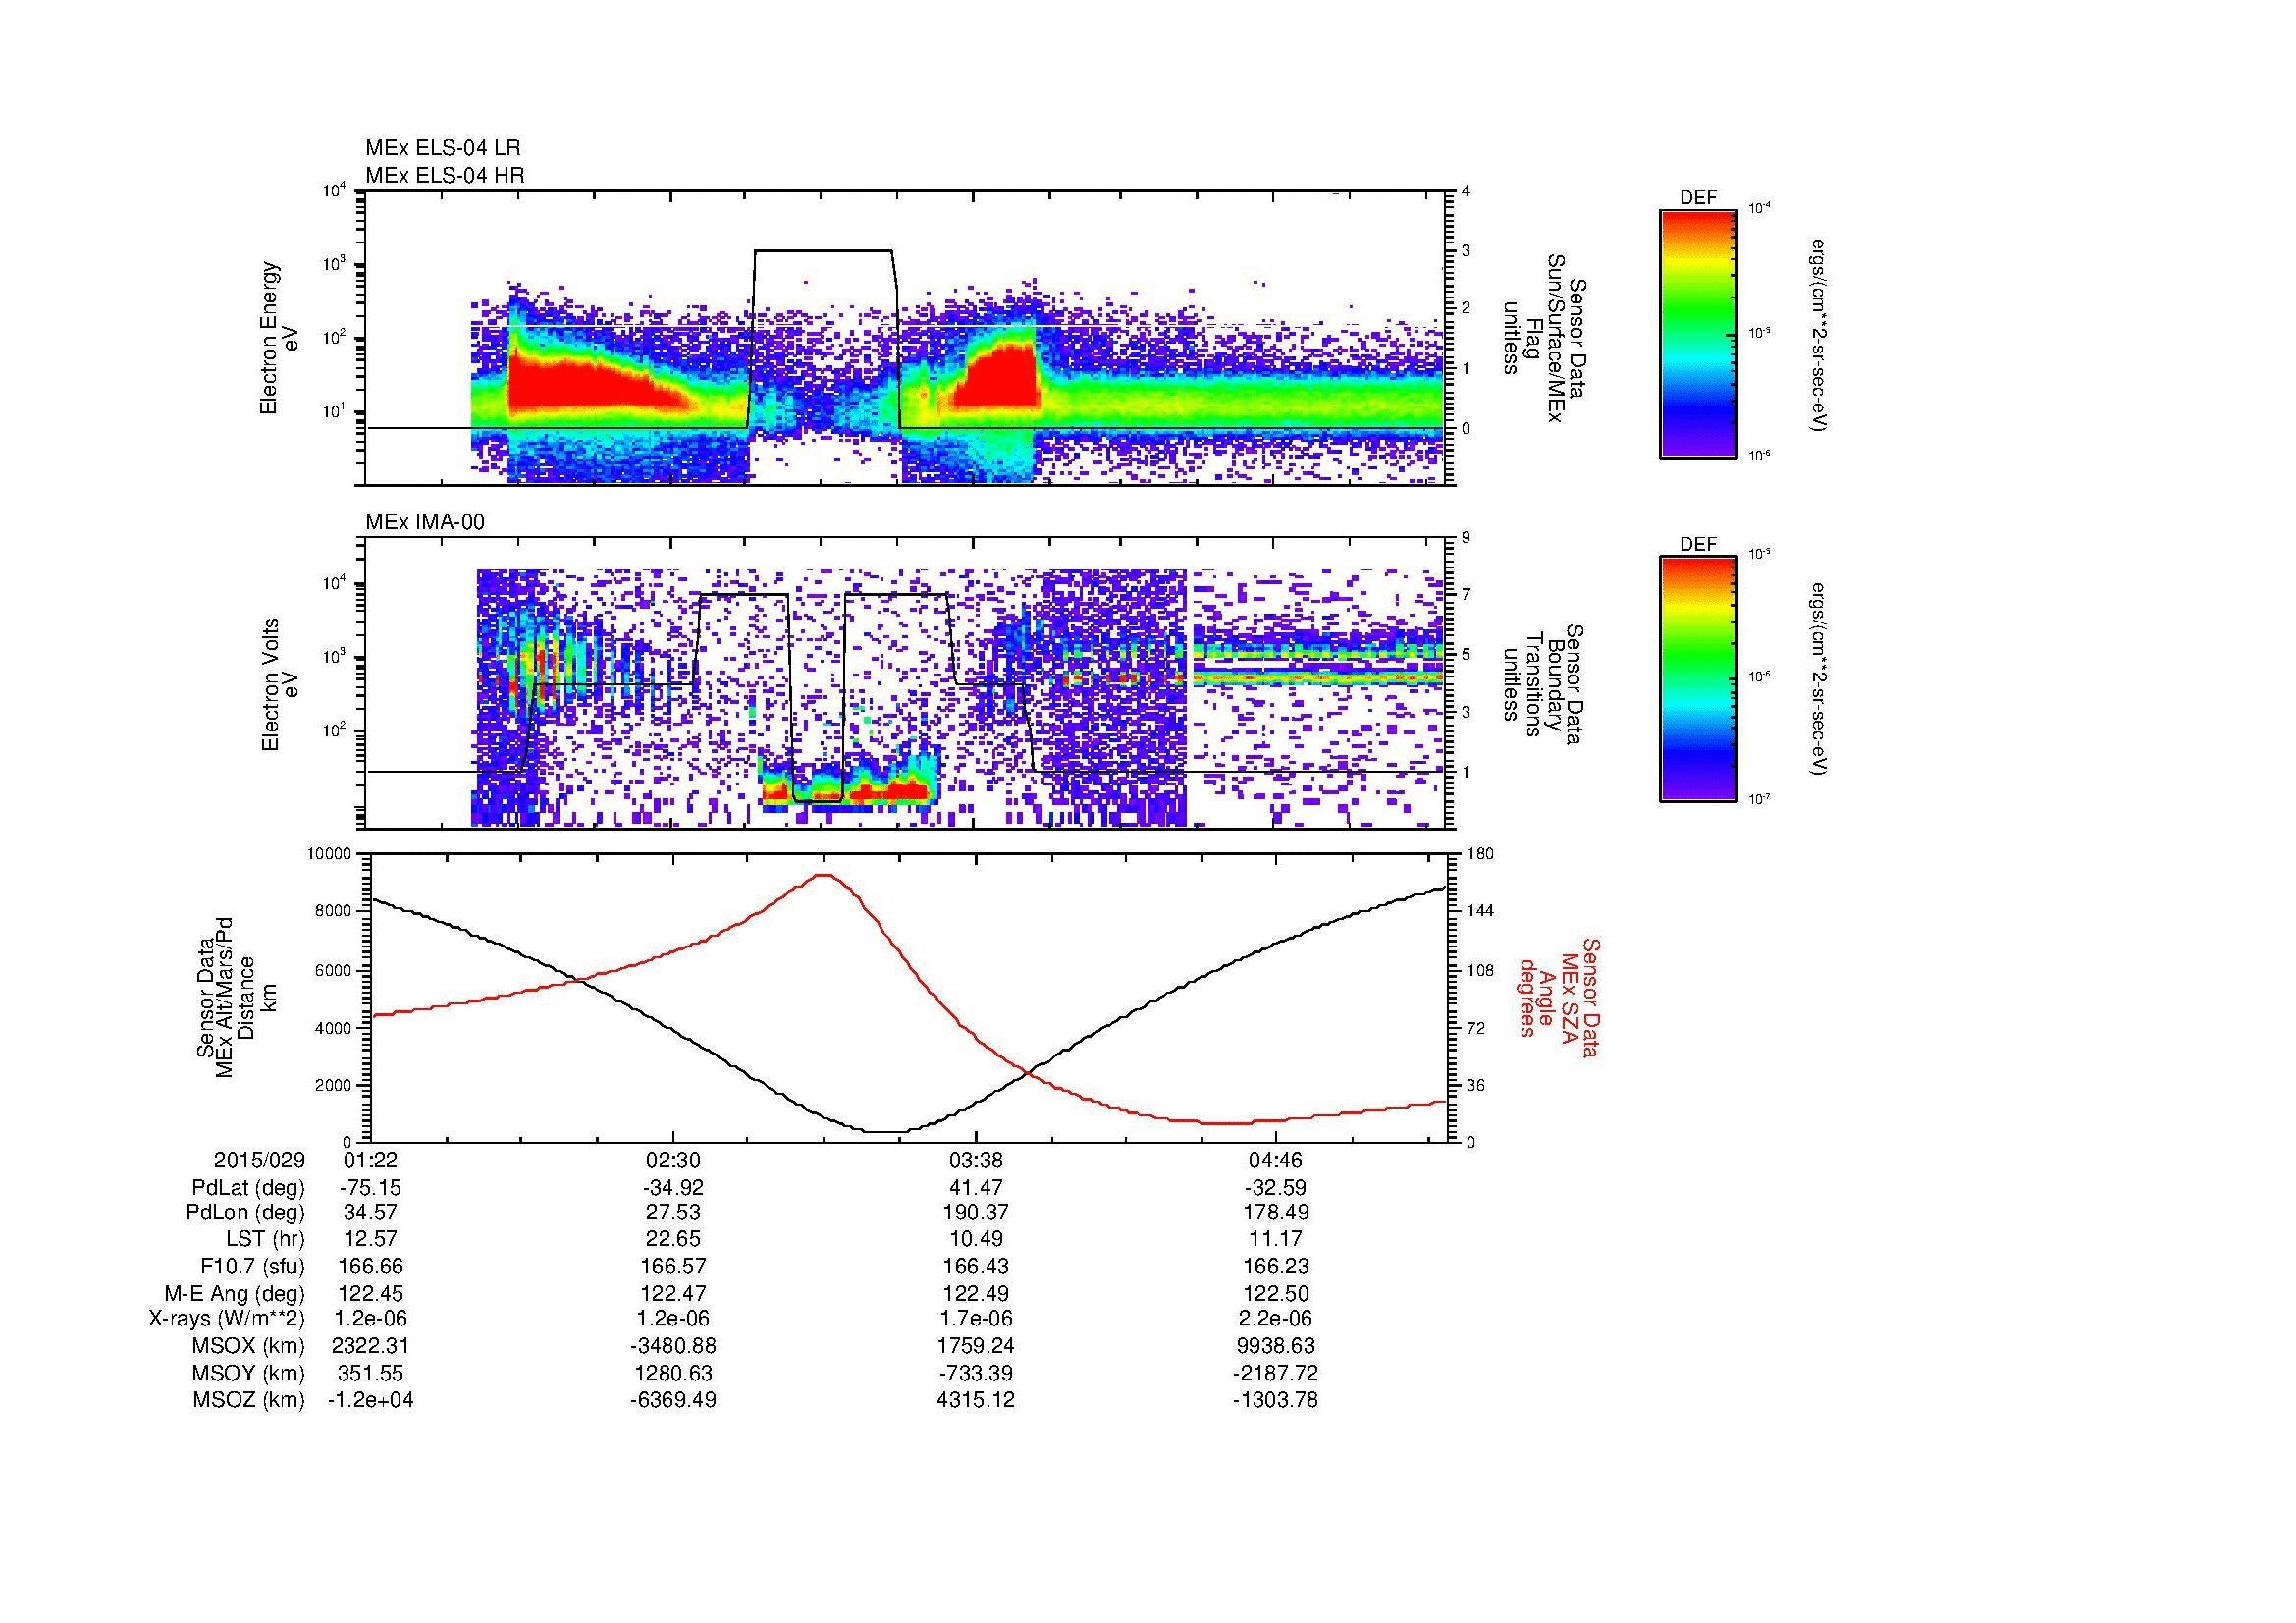
Task: Click the 'MEx IMA-00' panel title
Action: click(x=425, y=522)
